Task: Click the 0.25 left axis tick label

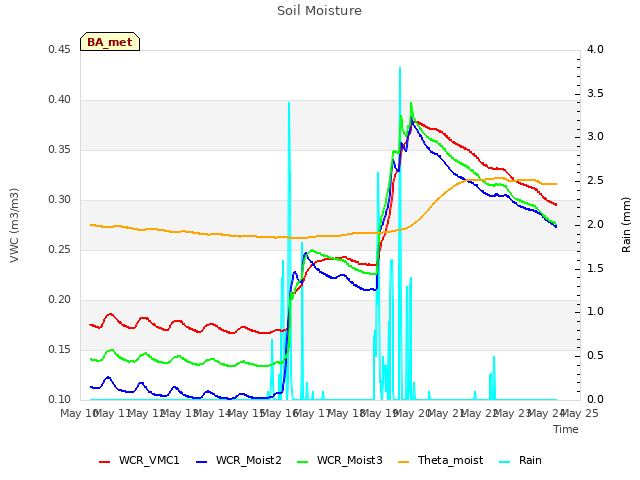Action: 59,249
